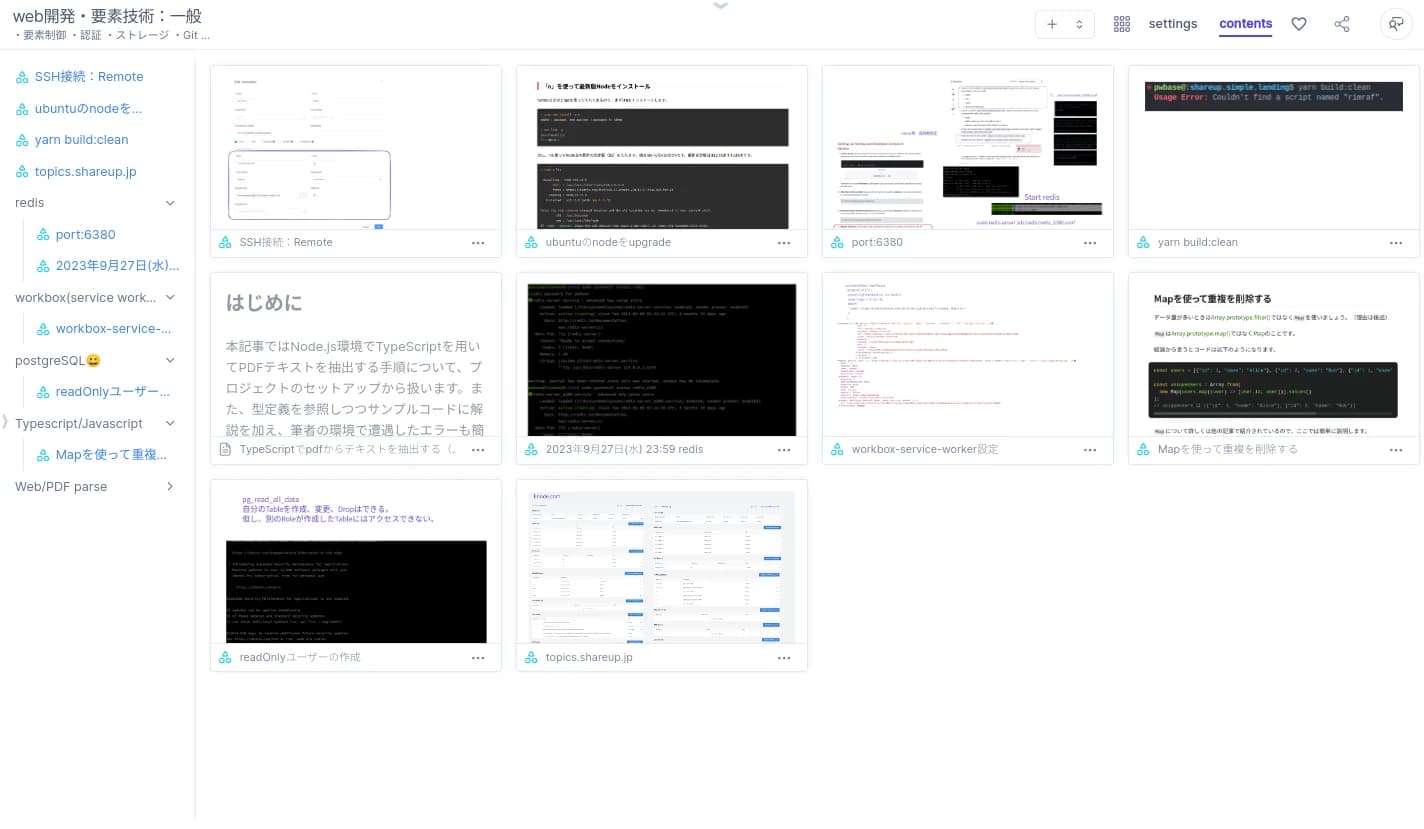Open the redis terminal card thumbnail

(662, 355)
